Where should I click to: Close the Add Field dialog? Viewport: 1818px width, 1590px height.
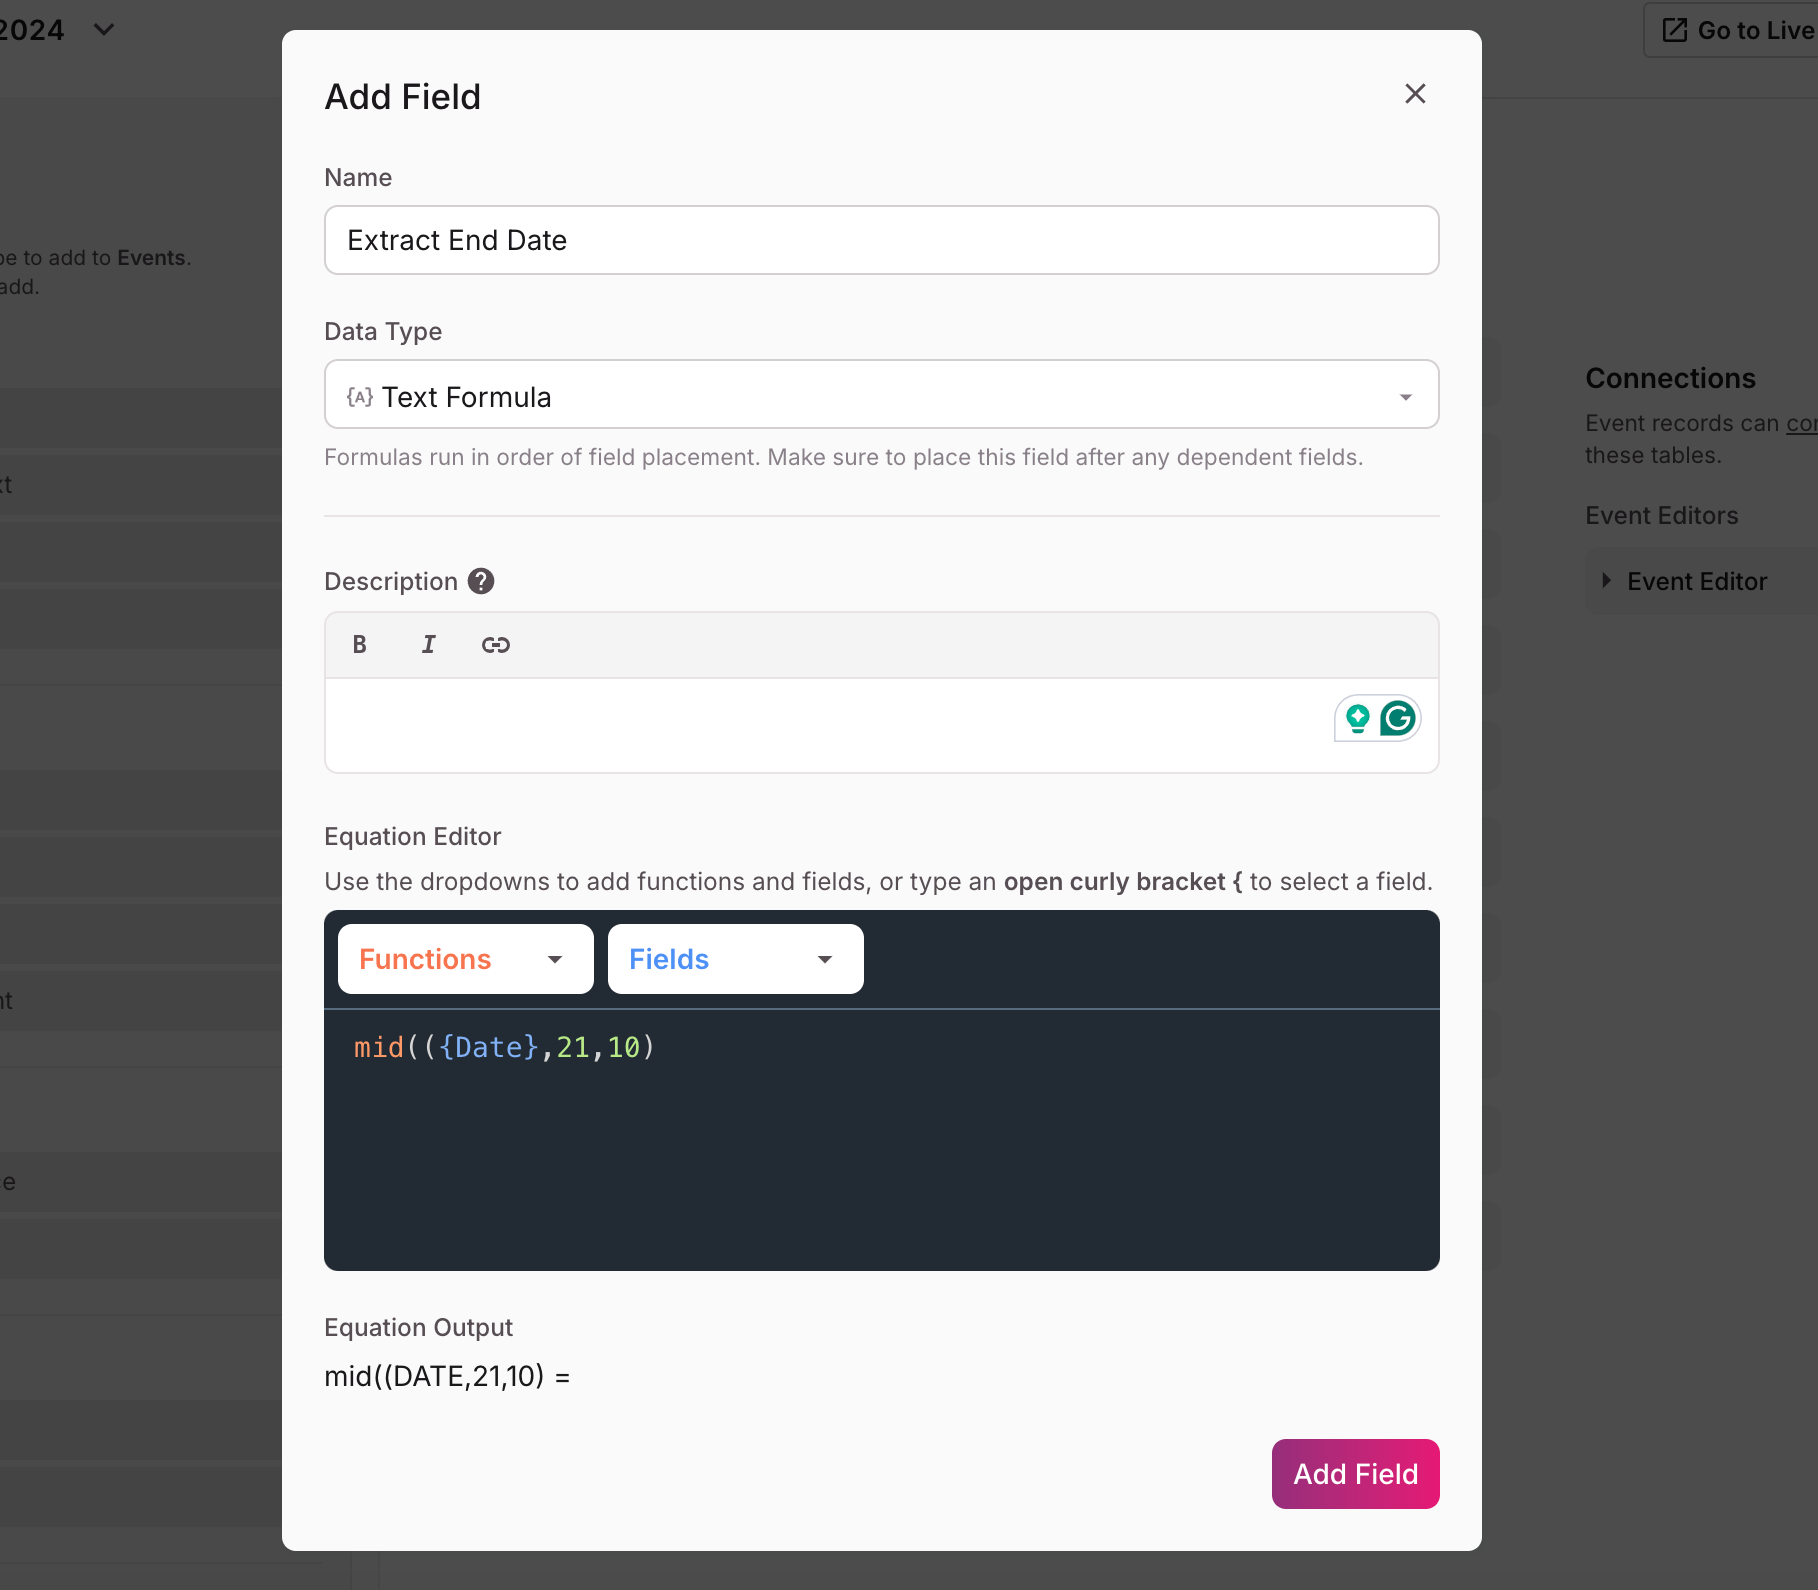point(1415,94)
